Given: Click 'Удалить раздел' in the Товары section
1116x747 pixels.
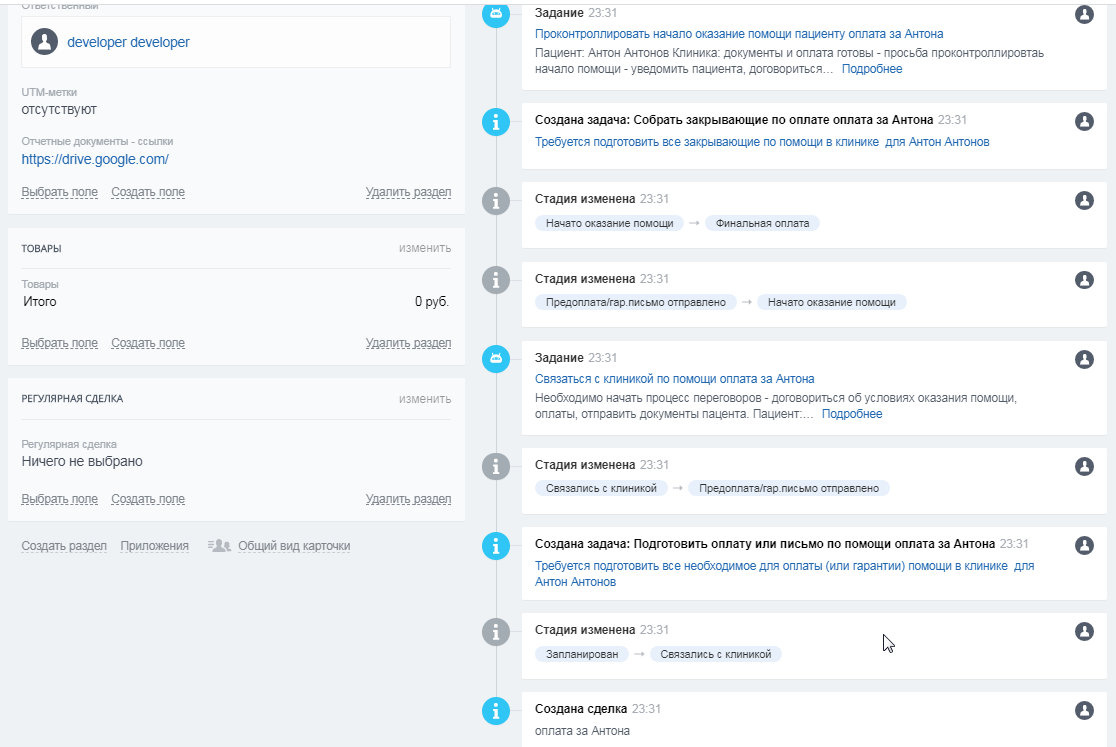Looking at the screenshot, I should [408, 343].
